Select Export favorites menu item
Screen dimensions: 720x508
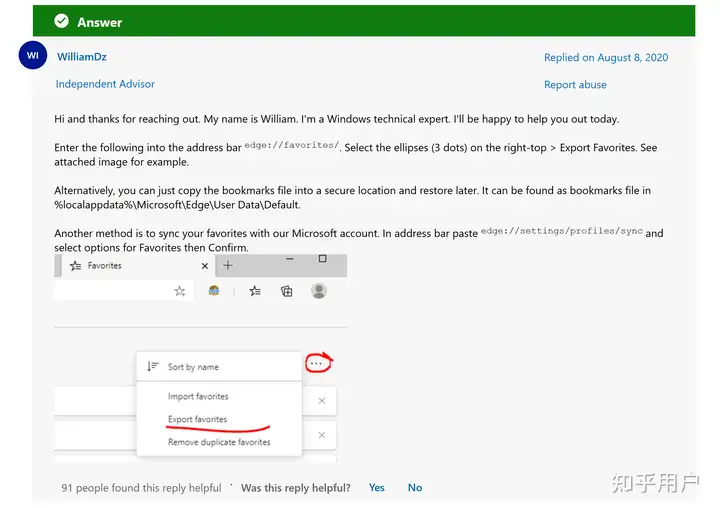(197, 420)
